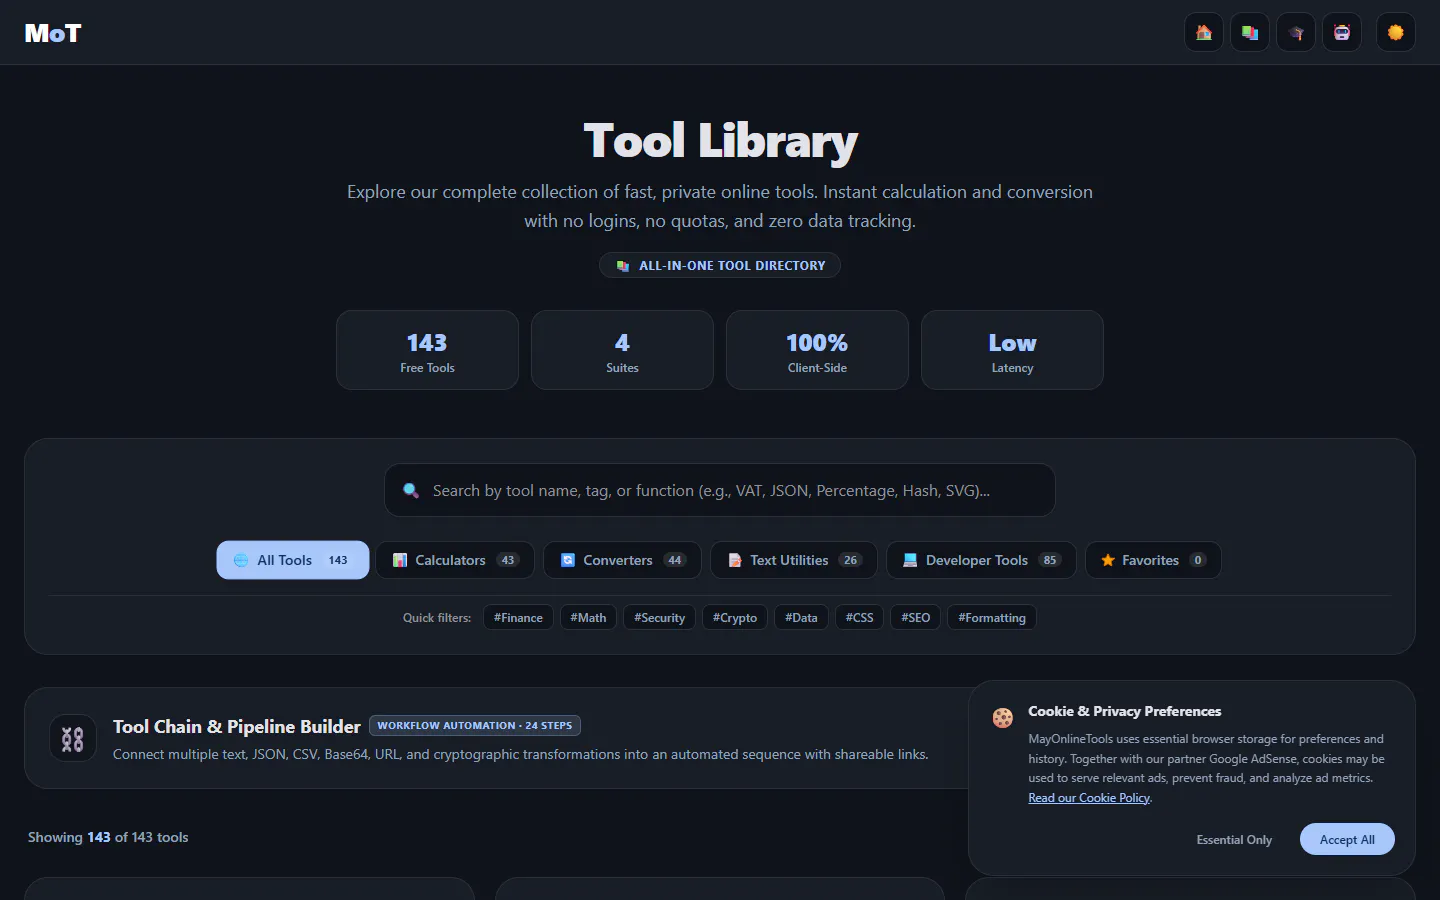Click the chain-link Tool Chain icon
The image size is (1440, 900).
pyautogui.click(x=73, y=739)
